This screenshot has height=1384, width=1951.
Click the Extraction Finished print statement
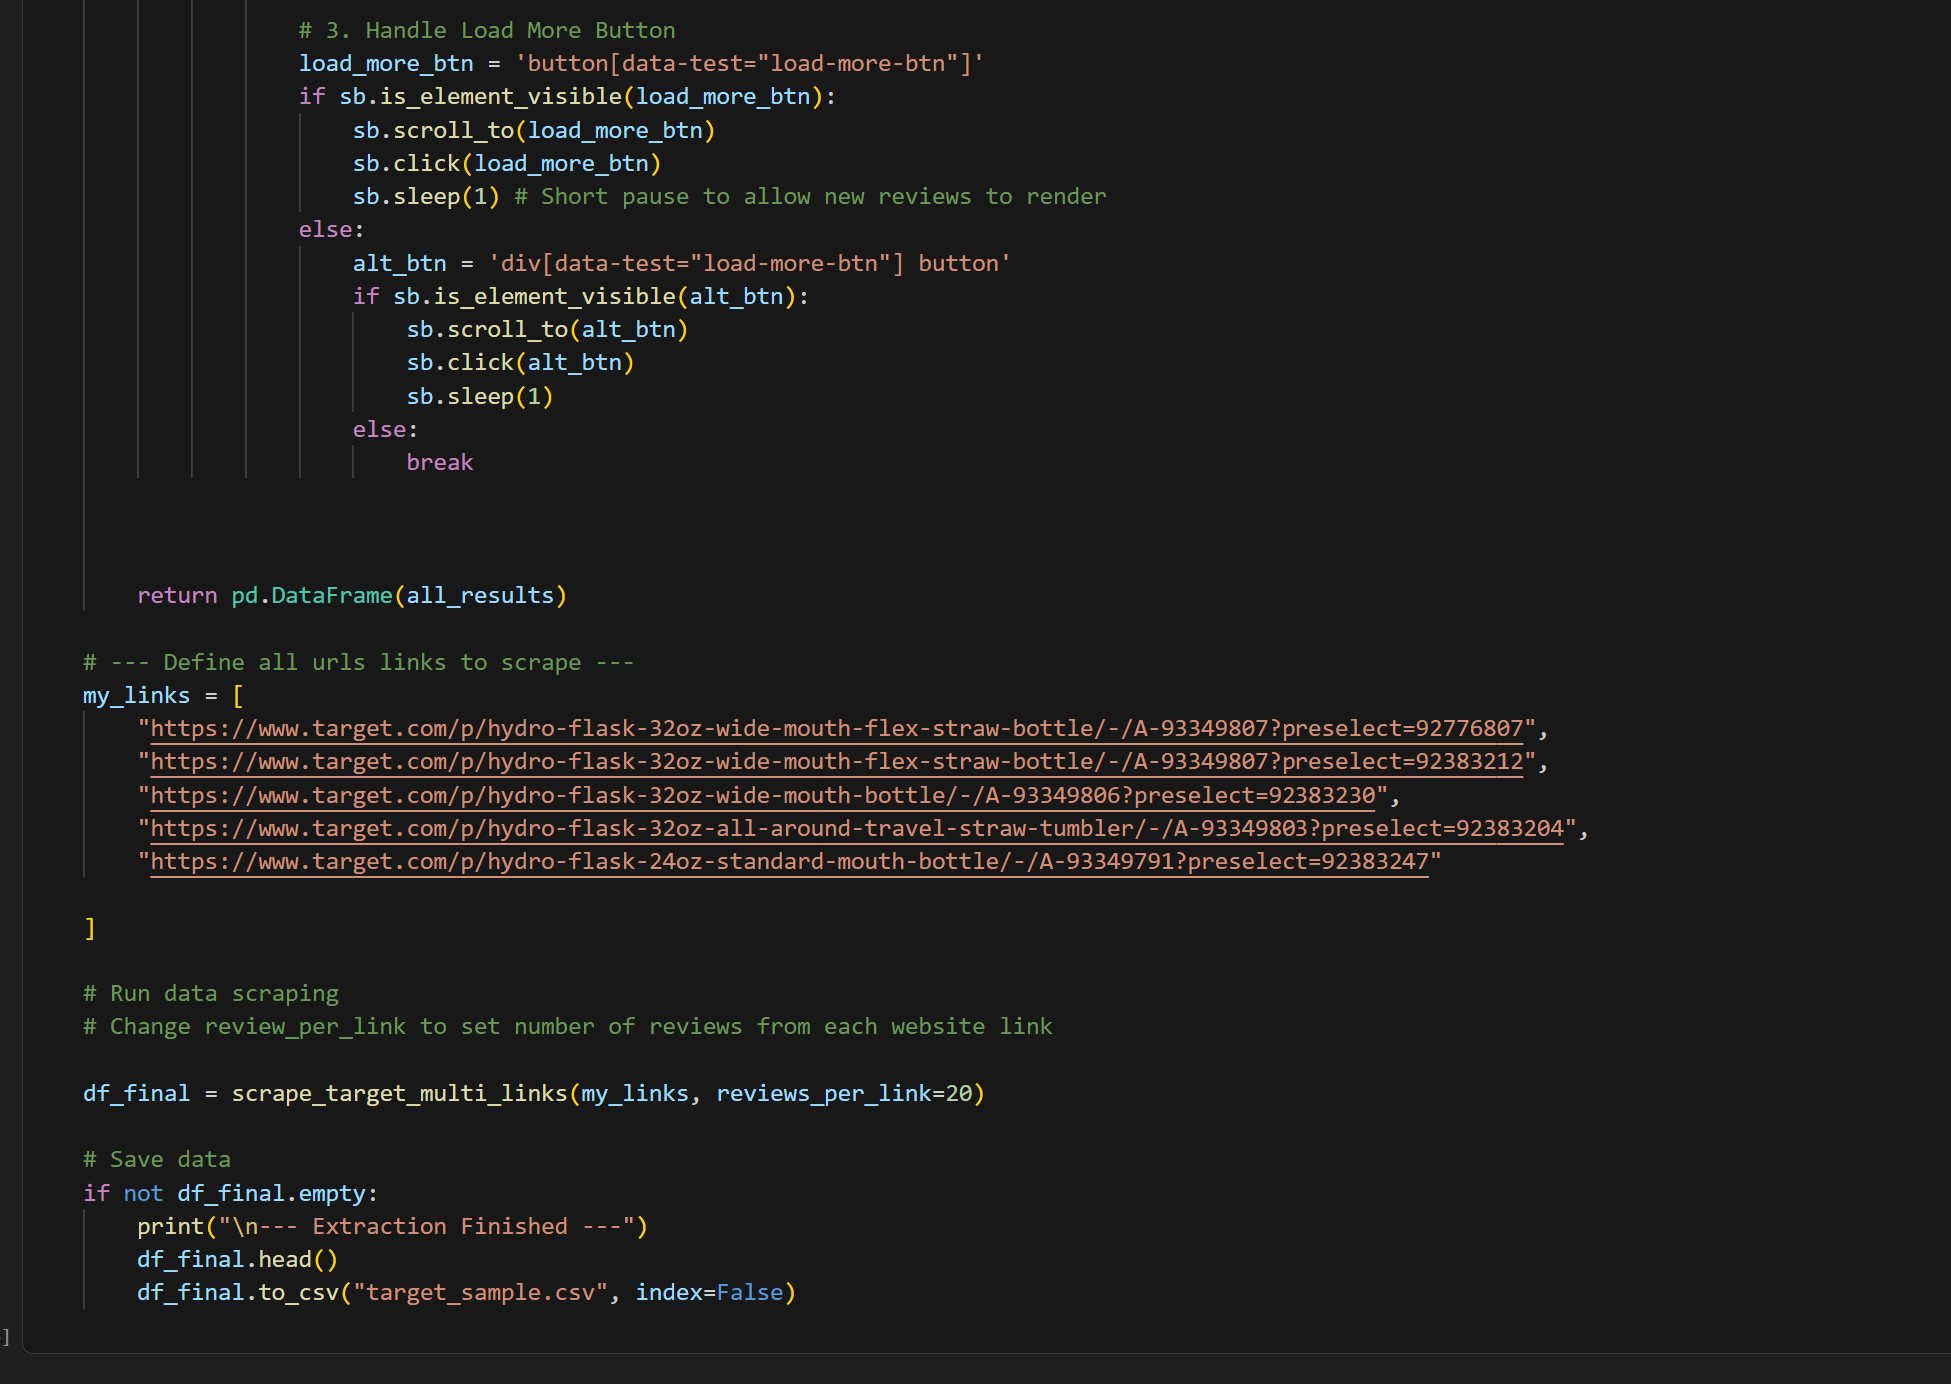pyautogui.click(x=392, y=1227)
